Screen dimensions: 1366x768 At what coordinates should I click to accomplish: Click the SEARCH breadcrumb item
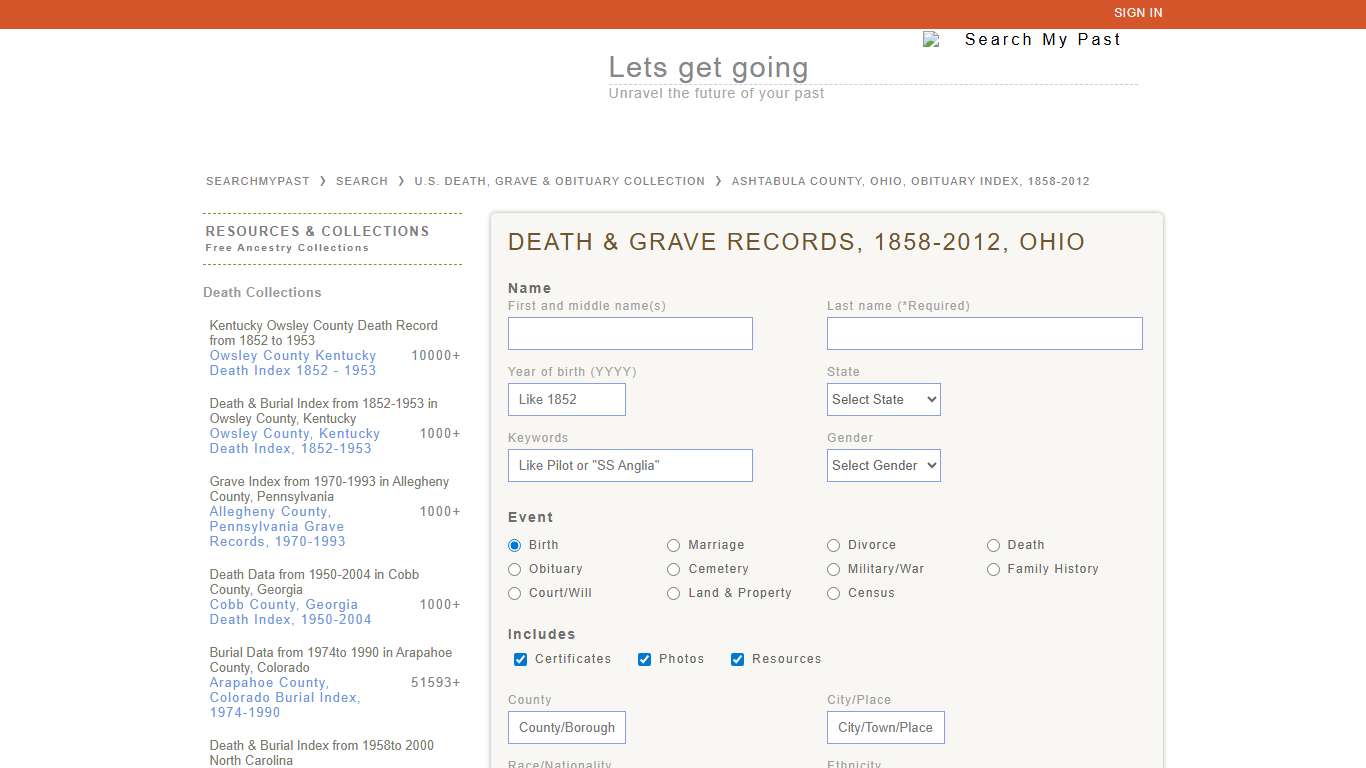pyautogui.click(x=362, y=181)
